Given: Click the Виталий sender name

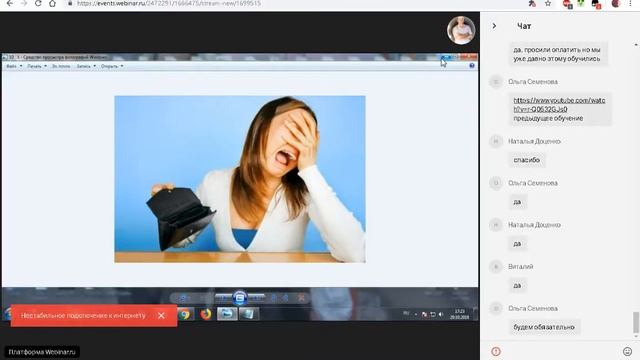Looking at the screenshot, I should click(520, 267).
